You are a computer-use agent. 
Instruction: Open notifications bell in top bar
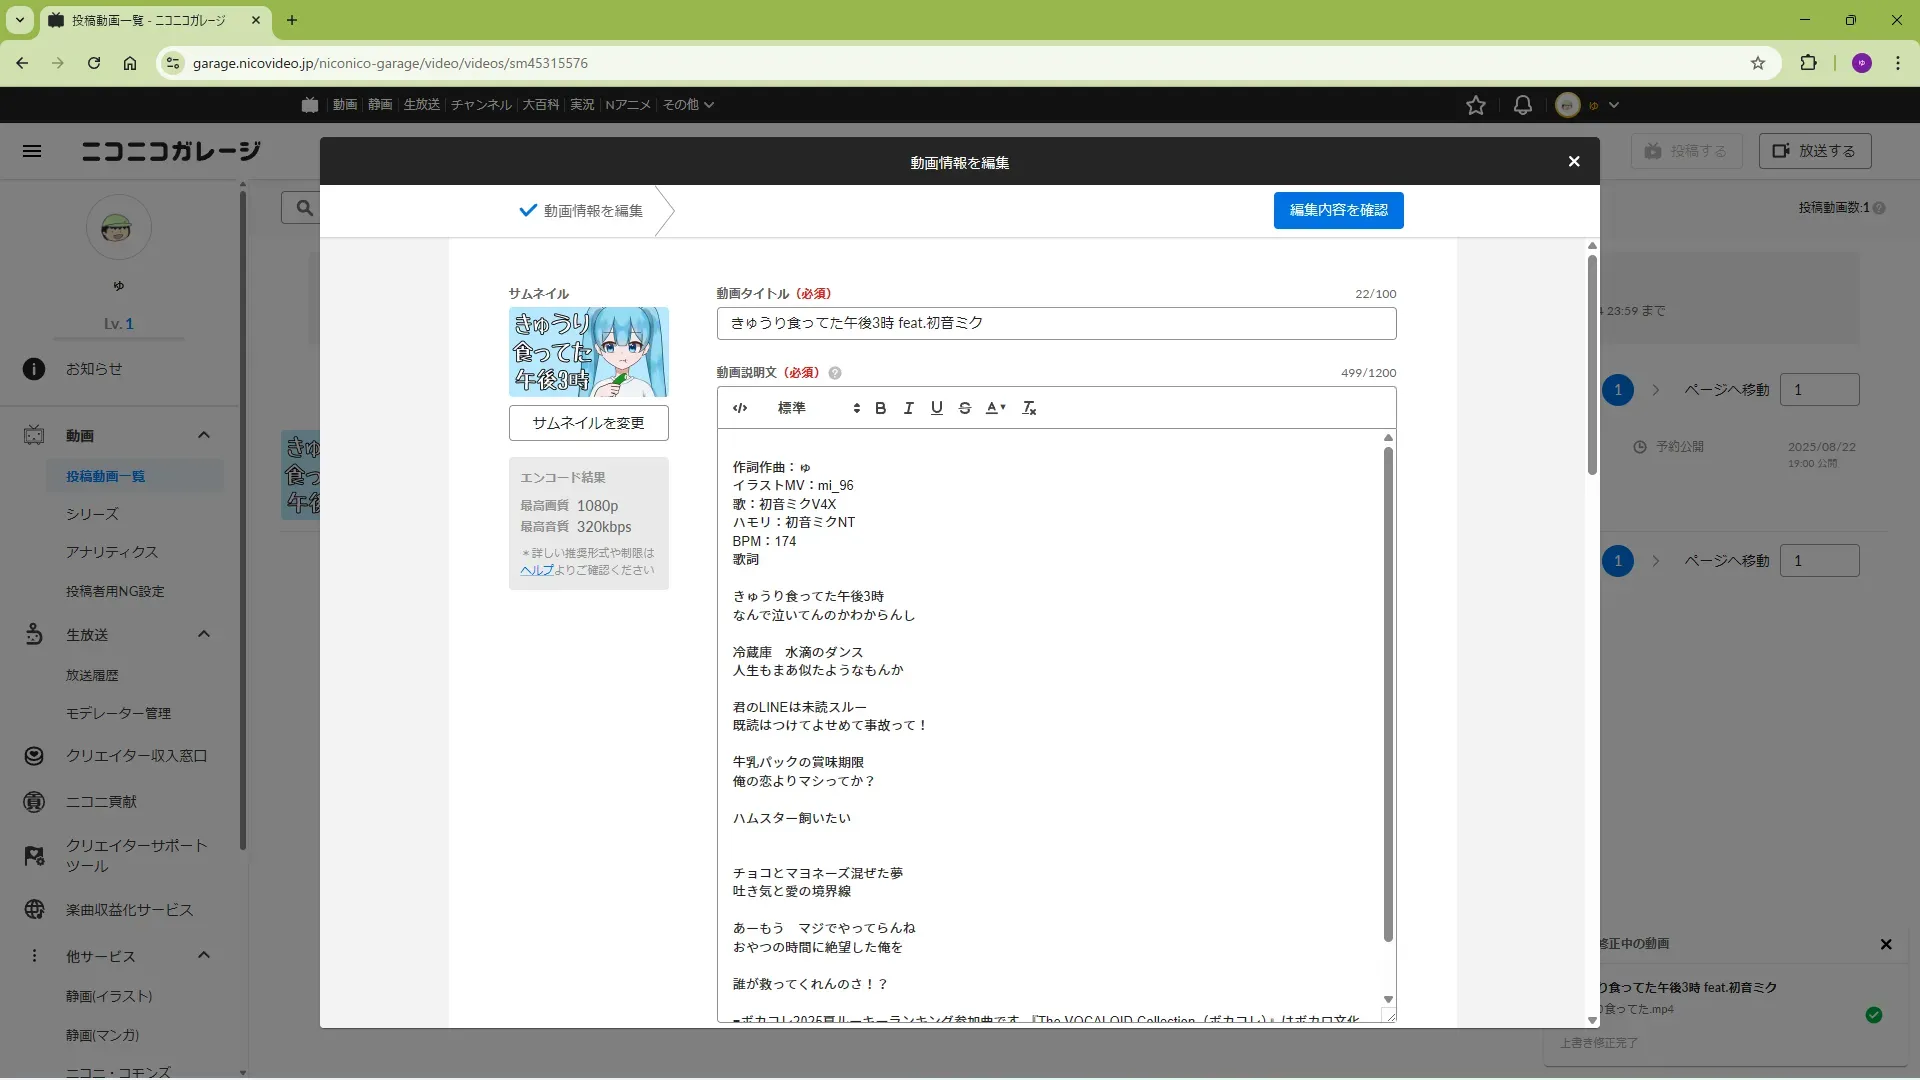pos(1522,105)
